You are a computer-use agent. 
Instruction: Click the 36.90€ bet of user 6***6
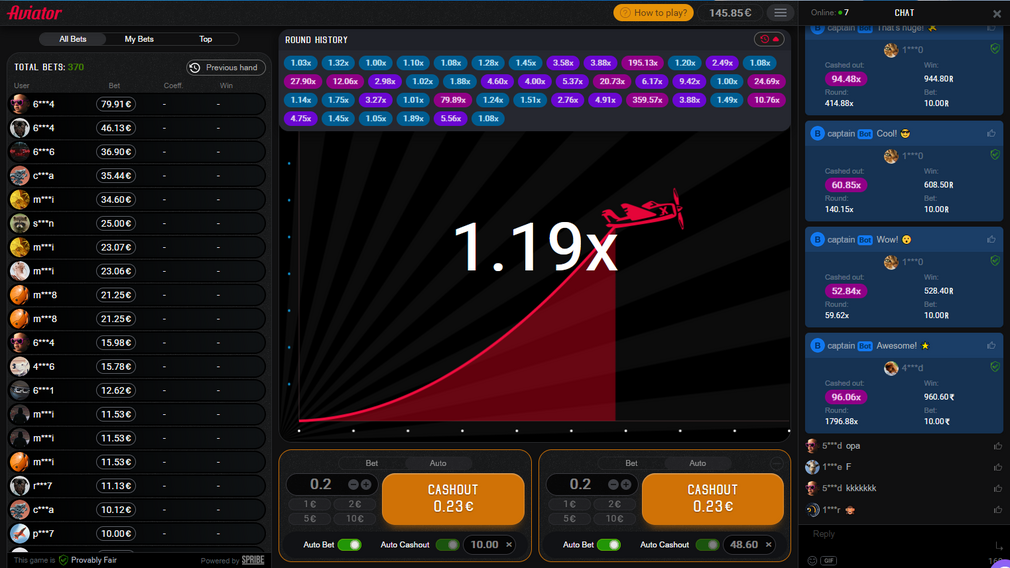tap(116, 152)
